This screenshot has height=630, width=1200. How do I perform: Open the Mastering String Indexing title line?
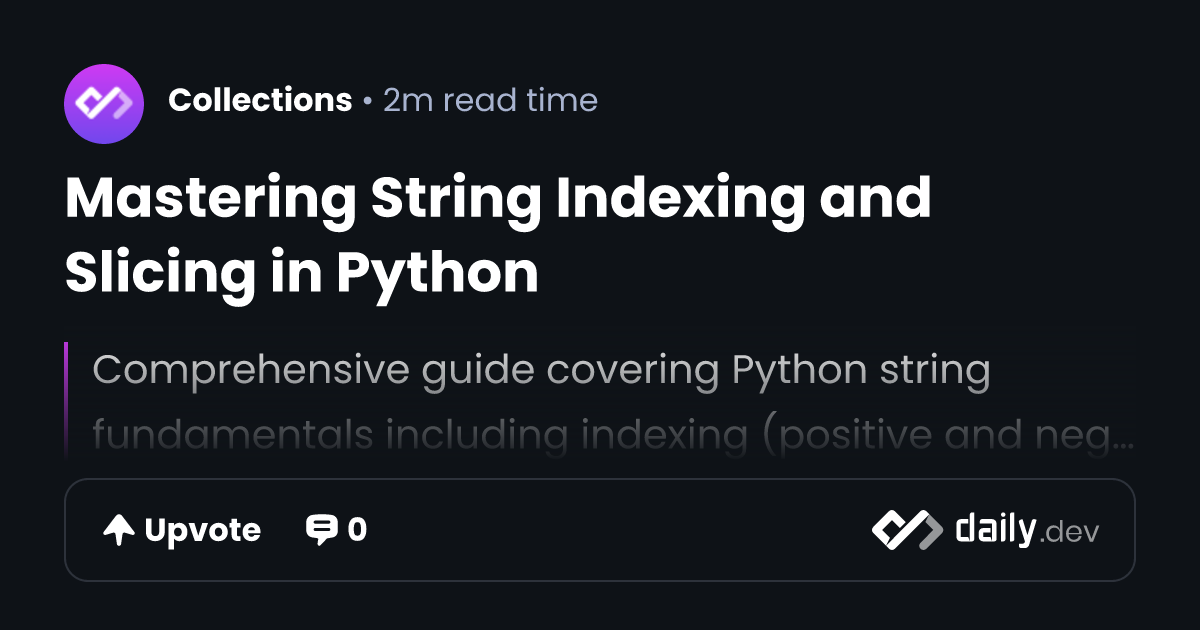(x=498, y=198)
